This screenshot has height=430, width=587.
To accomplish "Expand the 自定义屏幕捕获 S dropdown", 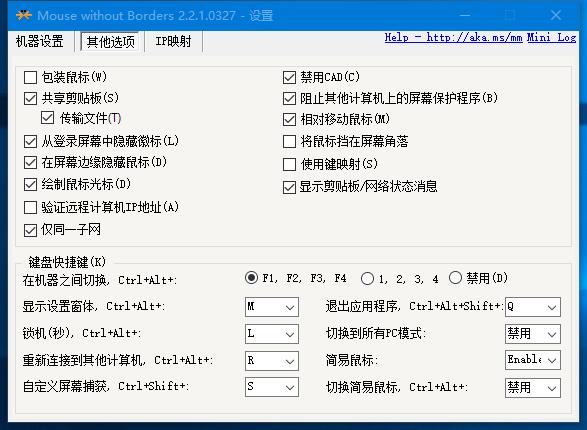I will click(272, 387).
